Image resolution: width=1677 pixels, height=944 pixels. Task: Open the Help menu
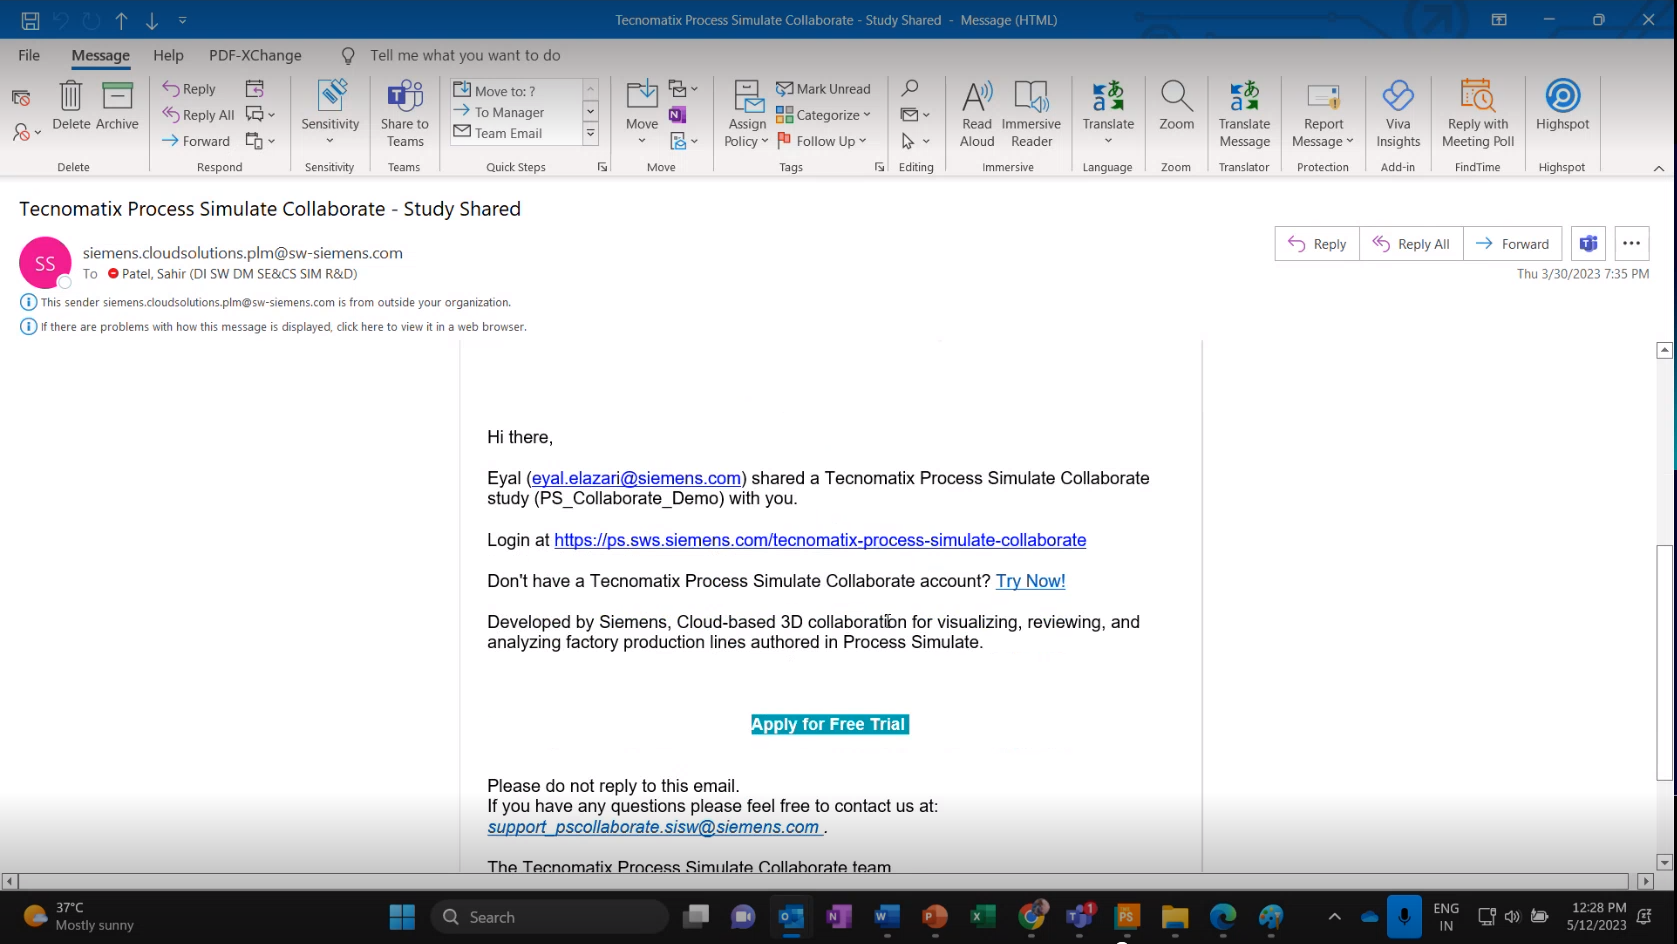[168, 55]
